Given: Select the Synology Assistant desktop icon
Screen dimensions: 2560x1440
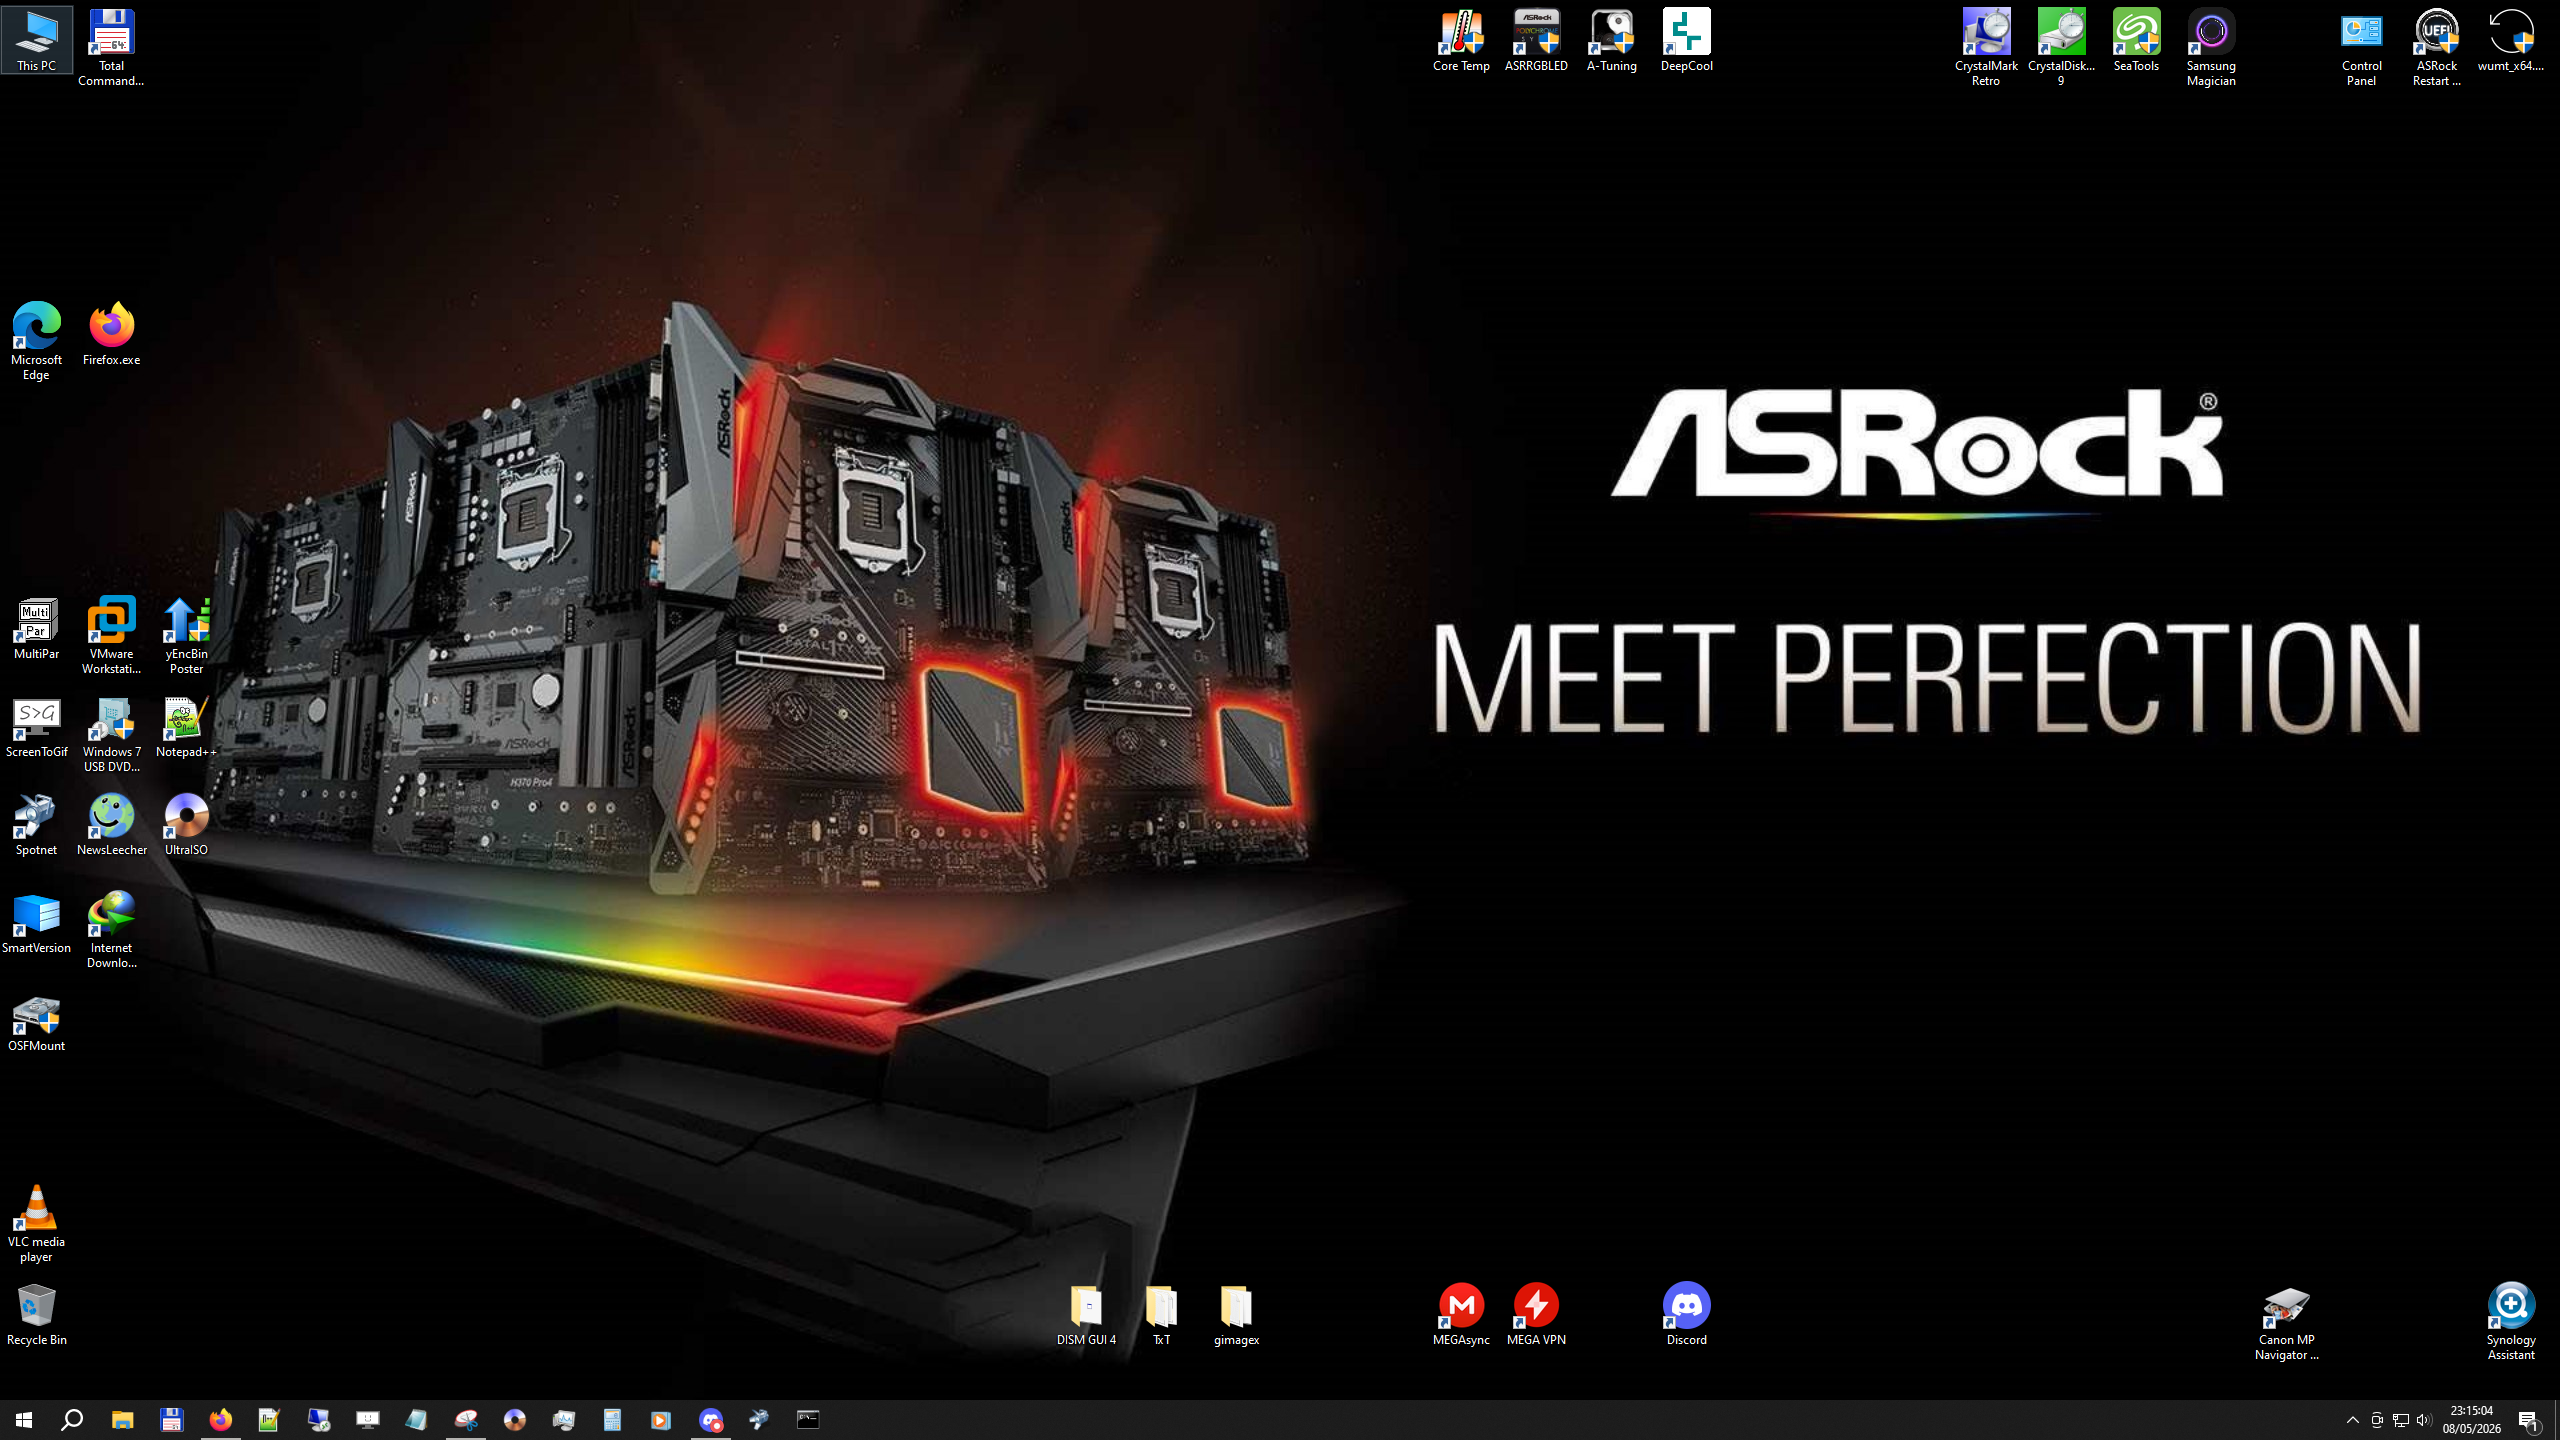Looking at the screenshot, I should [x=2511, y=1322].
